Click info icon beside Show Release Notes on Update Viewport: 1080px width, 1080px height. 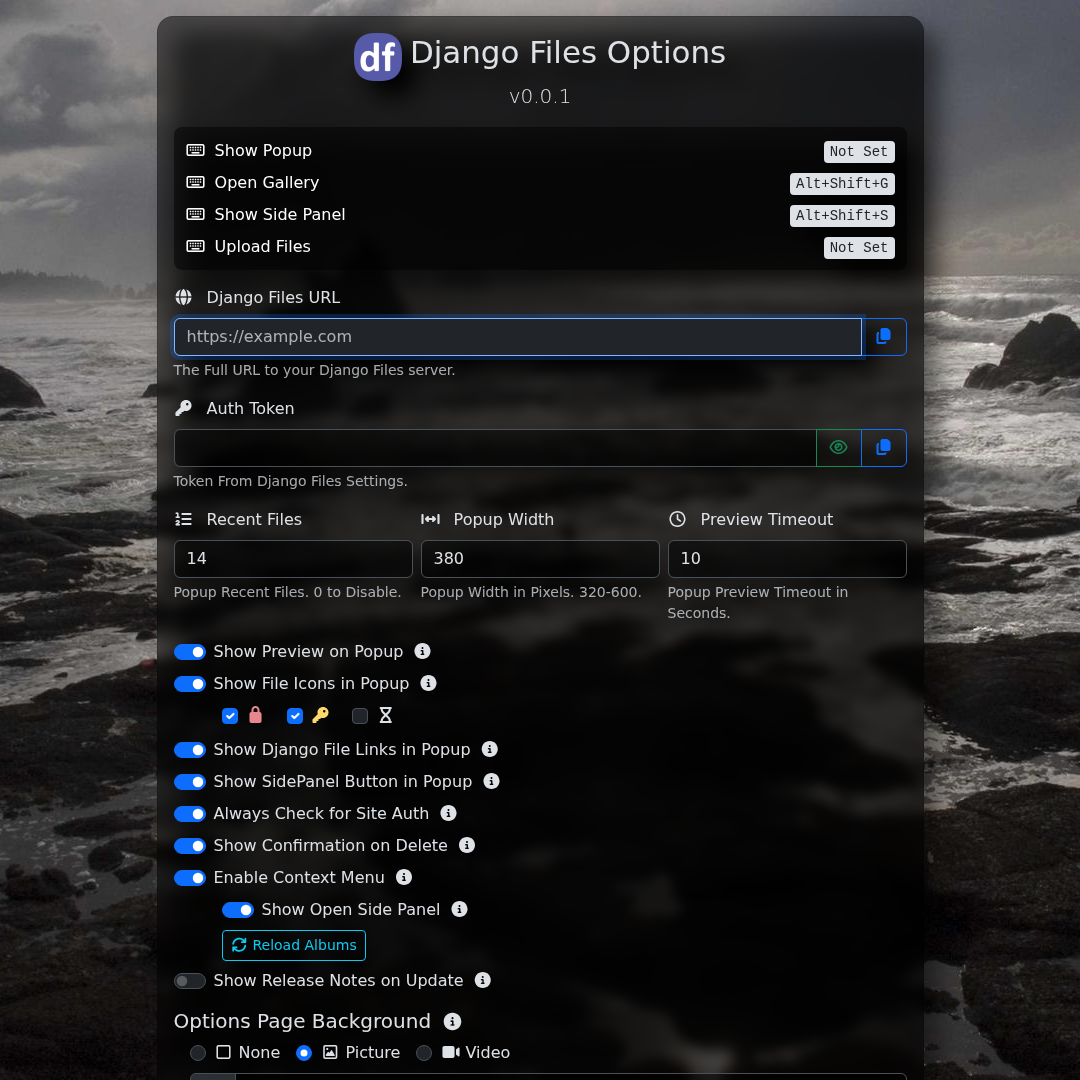coord(483,980)
